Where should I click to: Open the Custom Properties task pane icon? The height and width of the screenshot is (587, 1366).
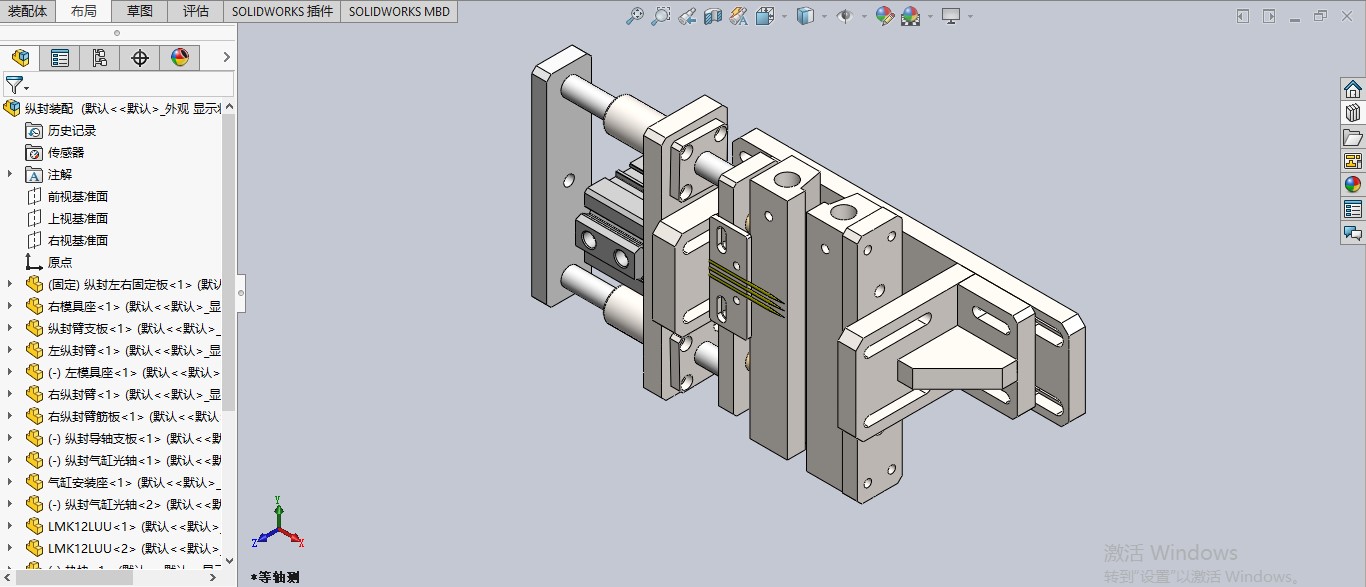pos(1353,209)
